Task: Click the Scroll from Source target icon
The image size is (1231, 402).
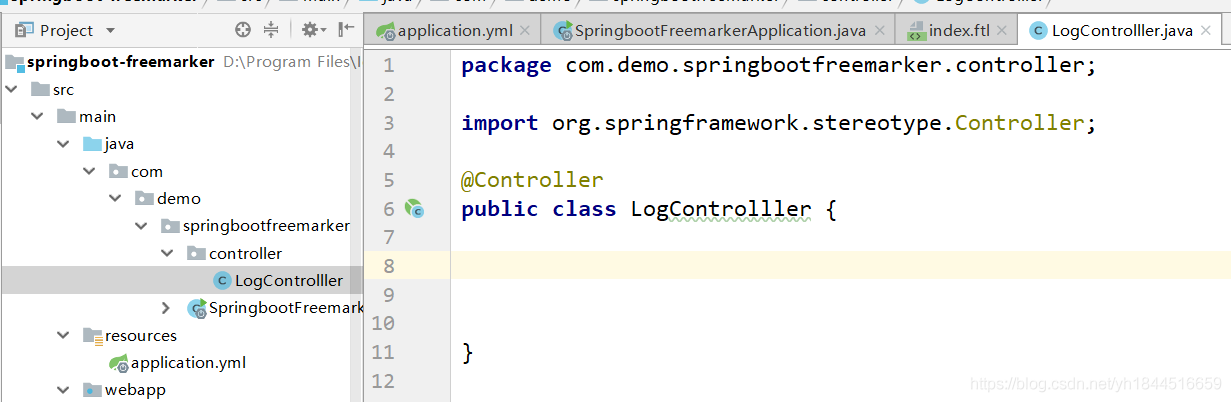Action: click(x=243, y=30)
